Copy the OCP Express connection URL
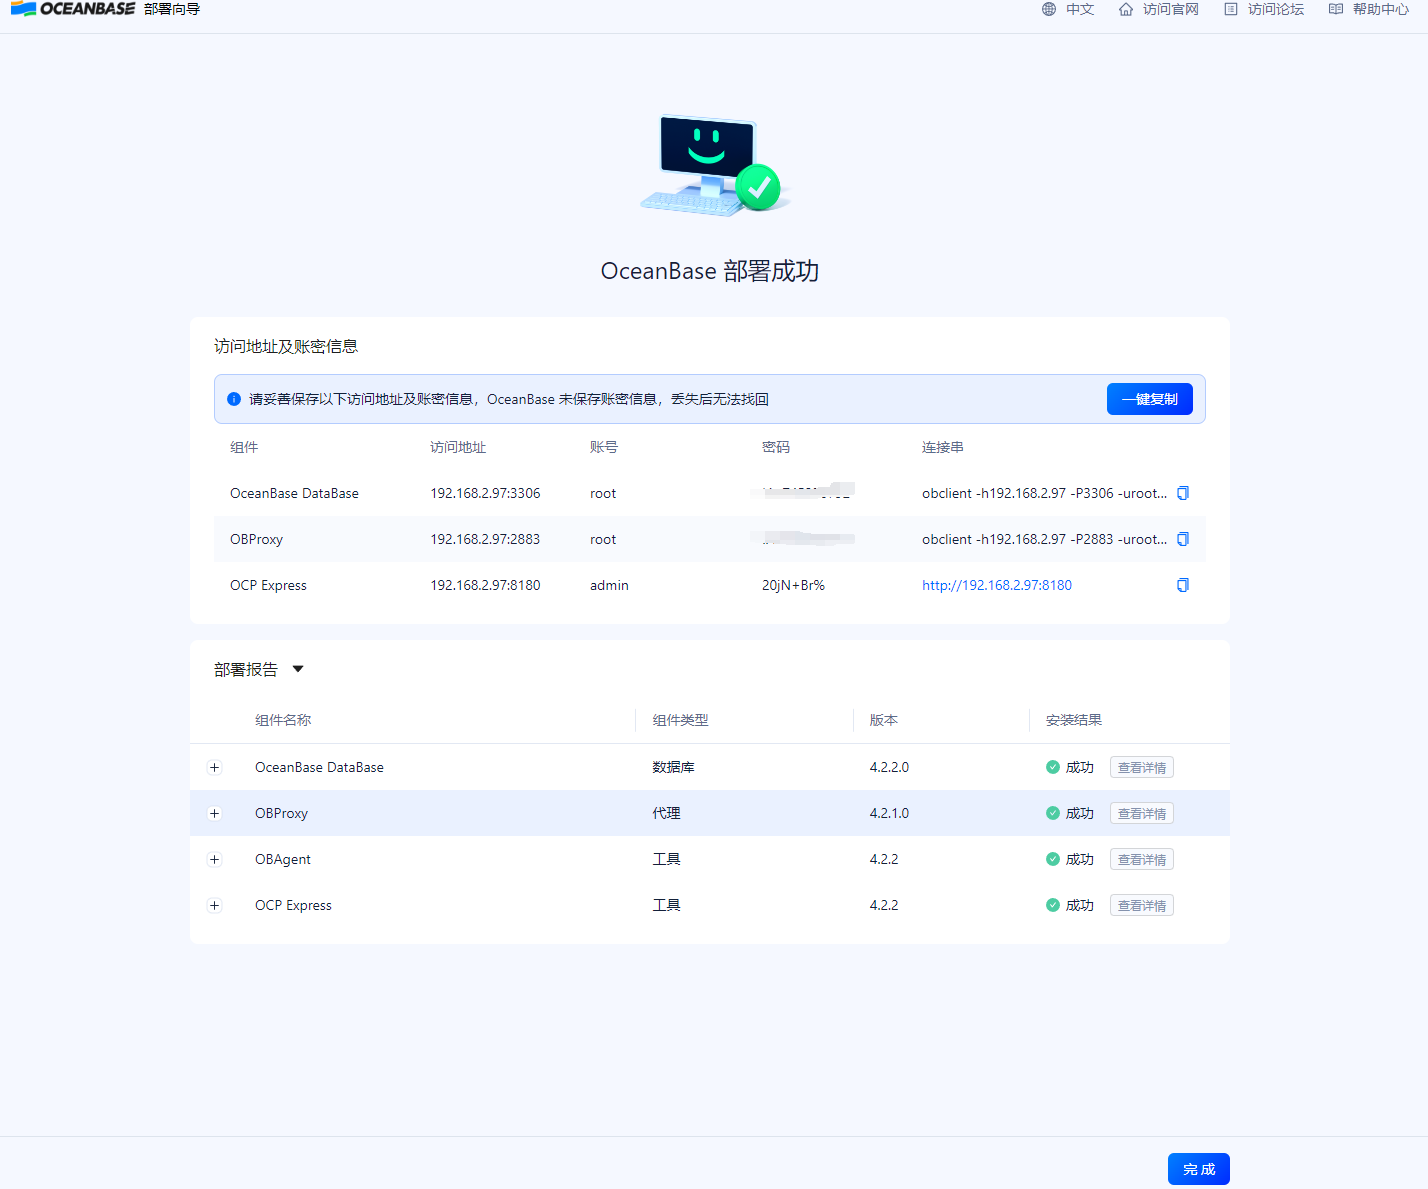Screen dimensions: 1428x1189 [x=1183, y=585]
